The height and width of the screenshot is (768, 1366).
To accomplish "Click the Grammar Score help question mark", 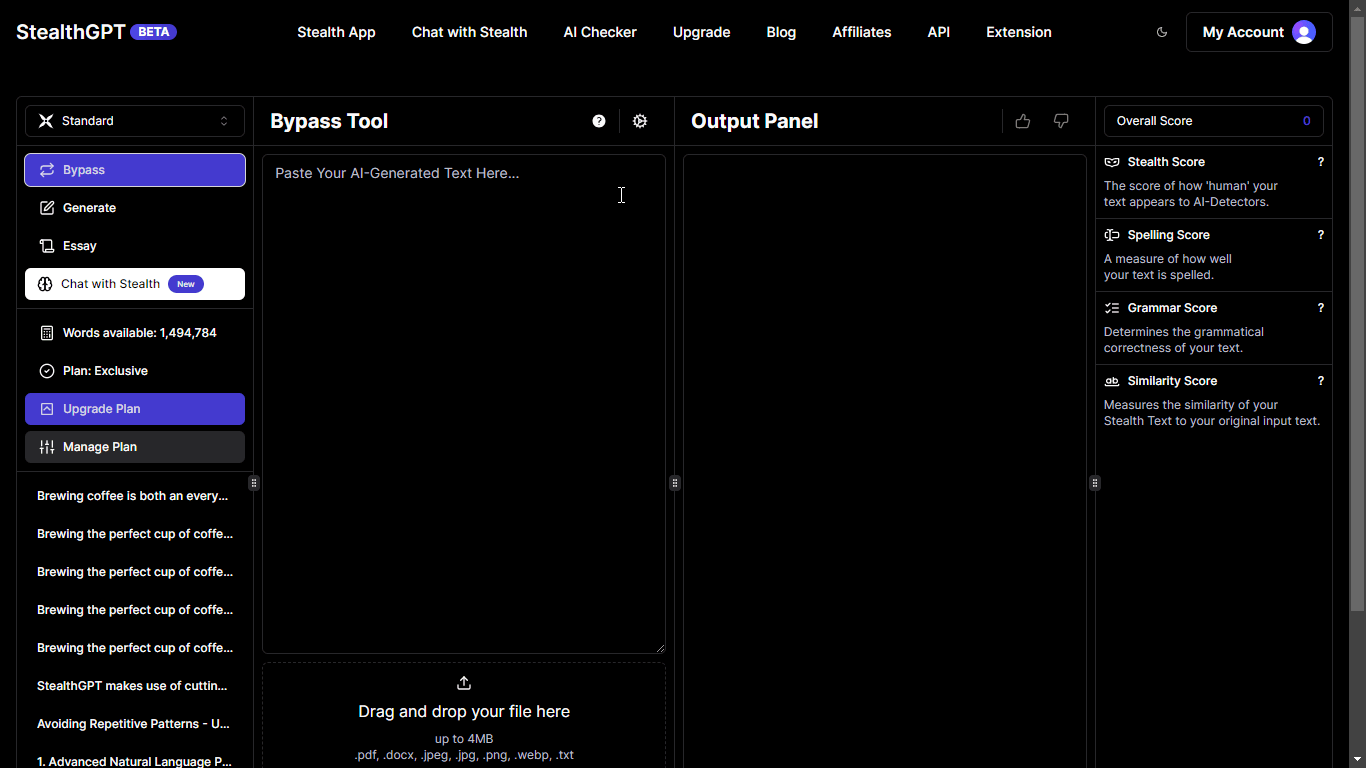I will (1320, 308).
